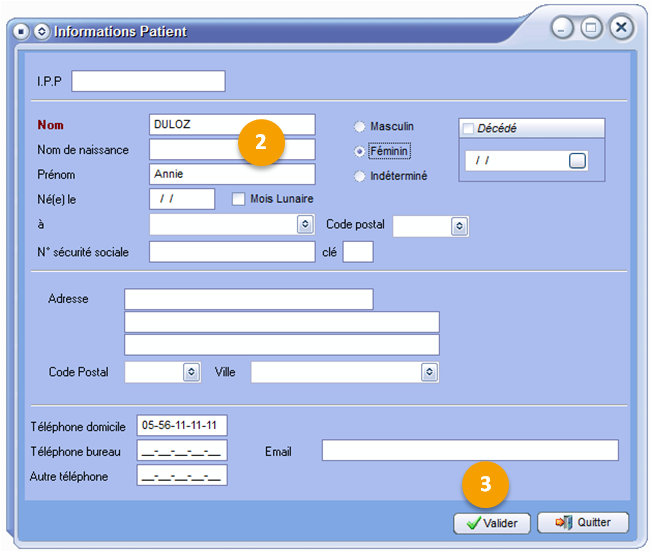Open the address Code Postal dropdown
The image size is (652, 552).
191,372
